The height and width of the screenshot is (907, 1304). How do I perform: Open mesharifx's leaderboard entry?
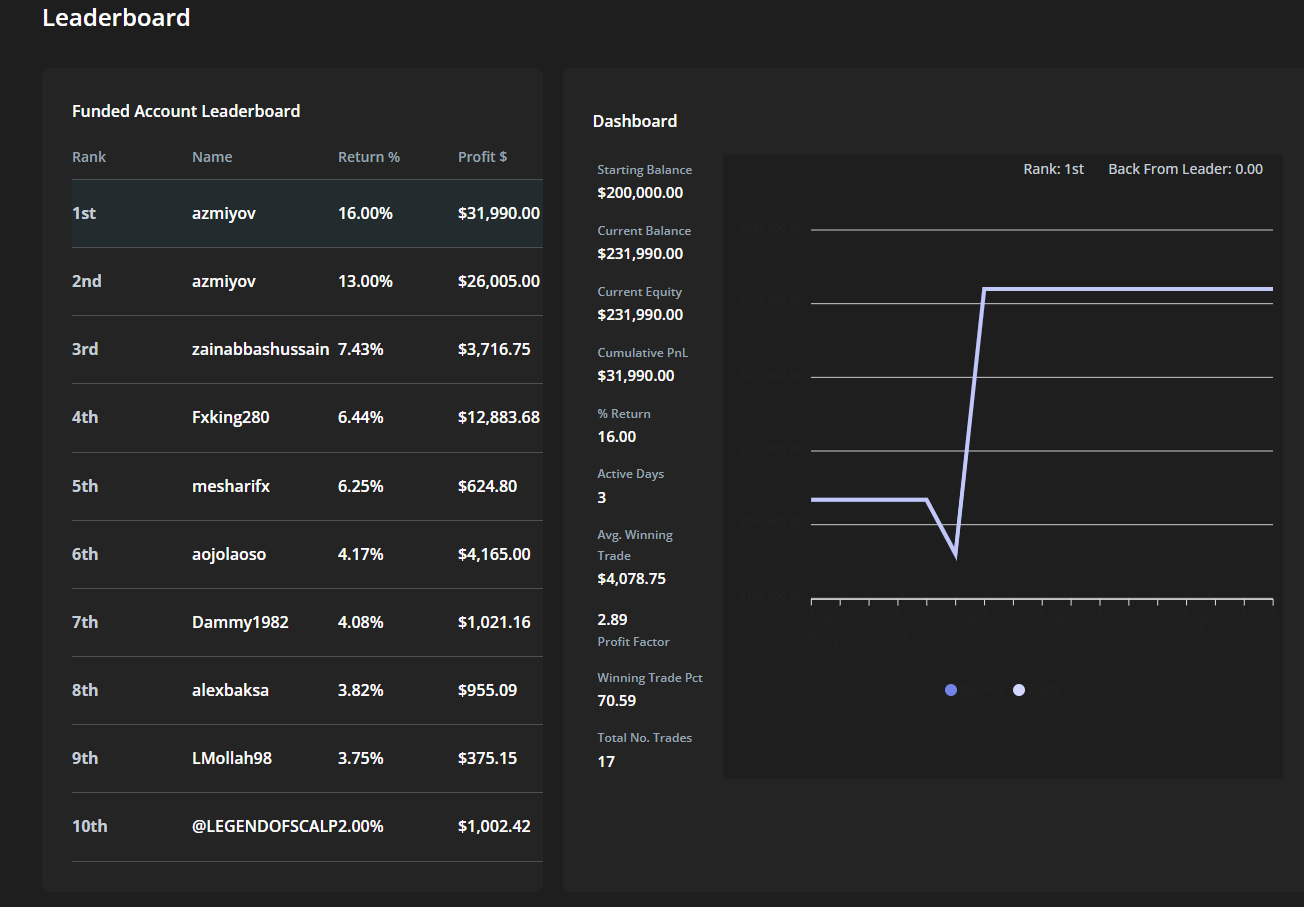pyautogui.click(x=231, y=486)
